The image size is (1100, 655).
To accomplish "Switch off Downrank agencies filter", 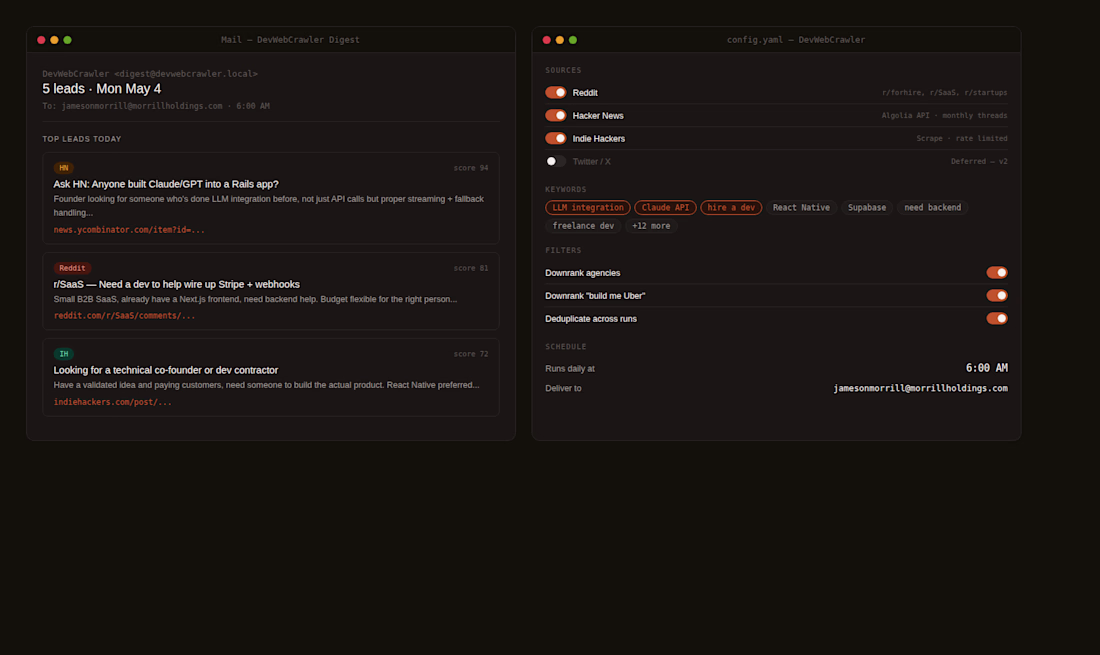I will [997, 273].
